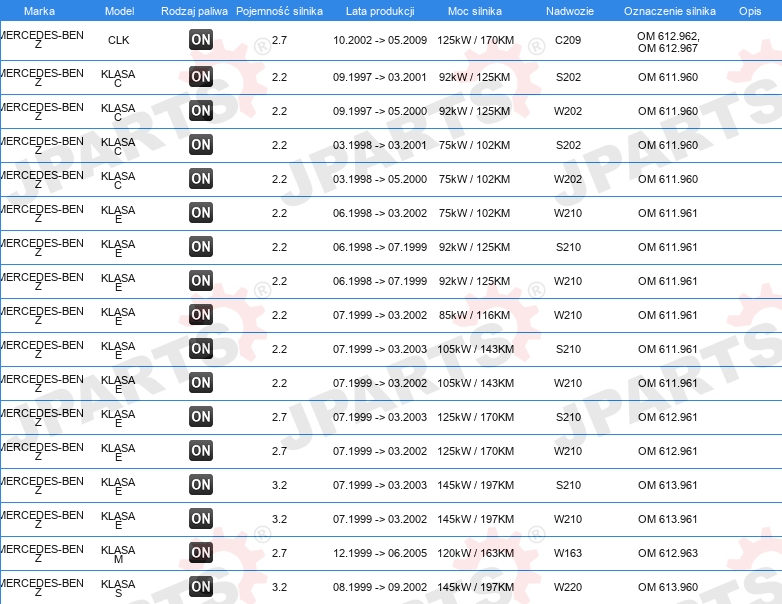Click ON icon for S210 105kW / 143KM row
Image resolution: width=782 pixels, height=604 pixels.
tap(201, 349)
